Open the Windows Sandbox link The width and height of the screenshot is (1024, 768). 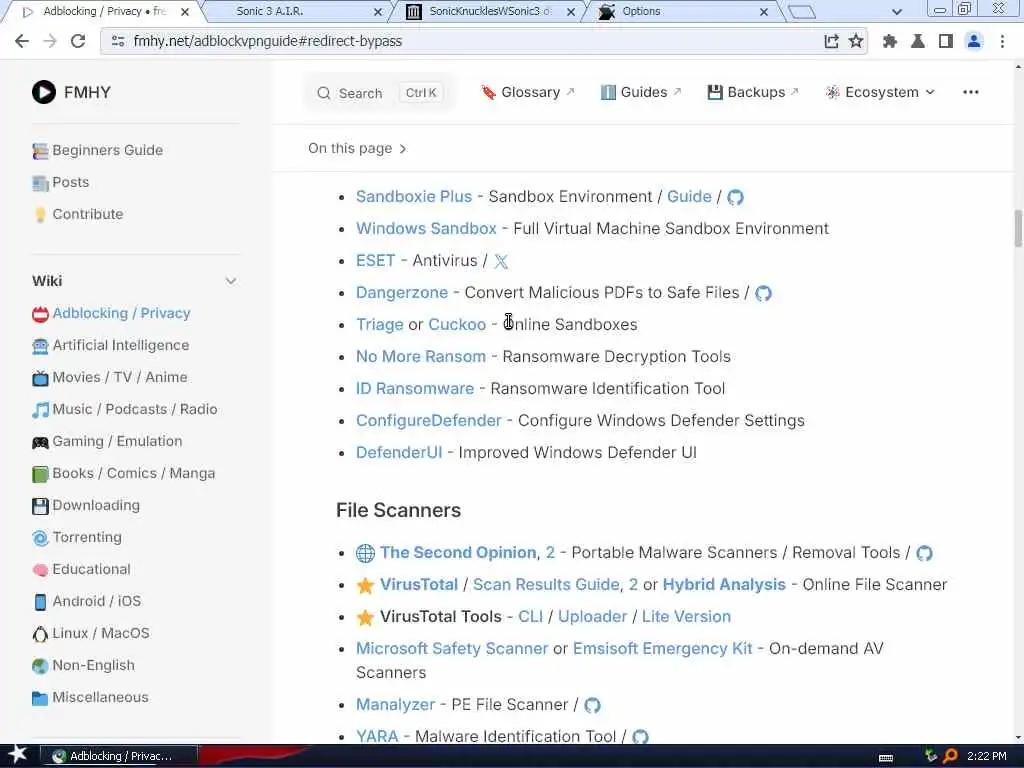click(426, 229)
